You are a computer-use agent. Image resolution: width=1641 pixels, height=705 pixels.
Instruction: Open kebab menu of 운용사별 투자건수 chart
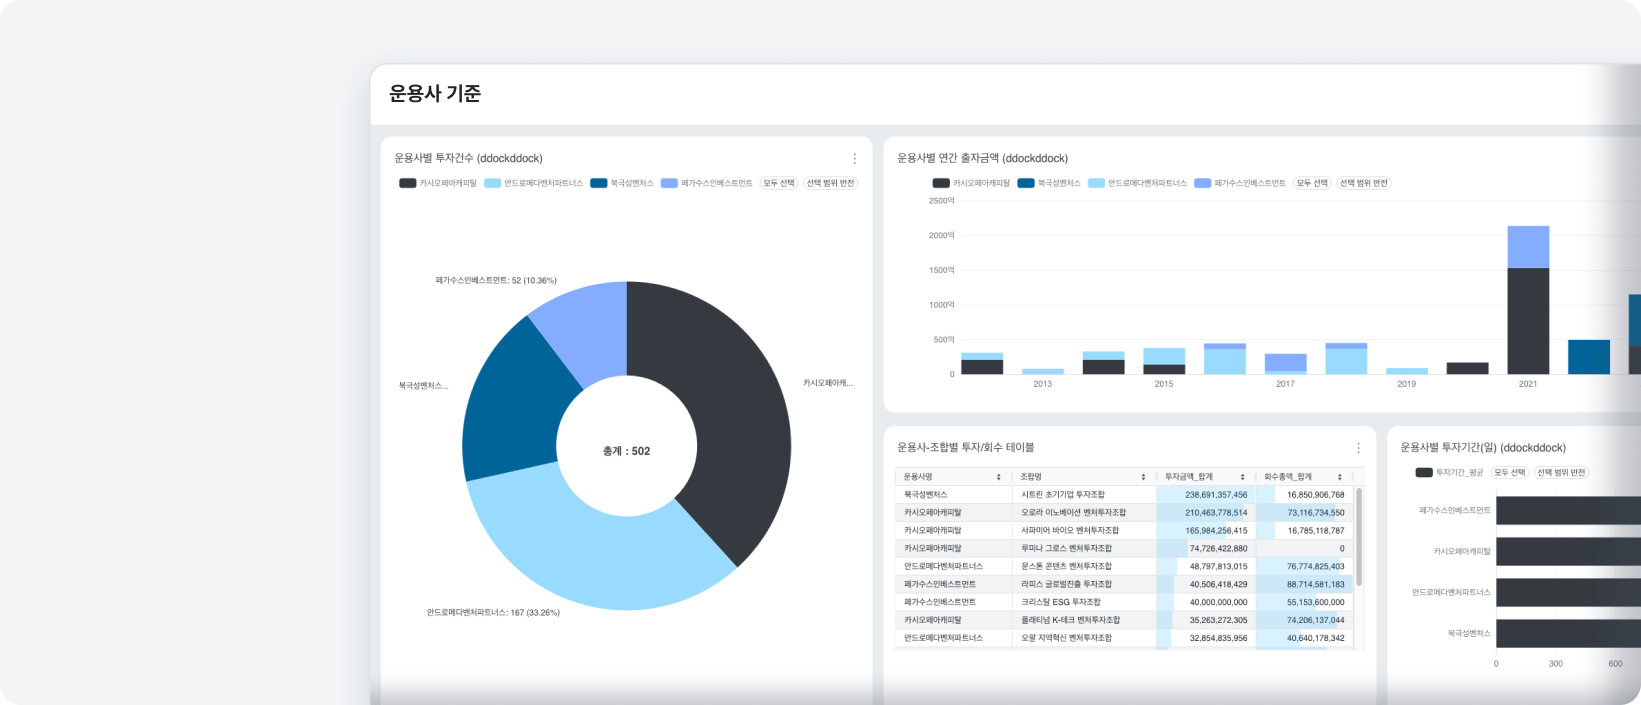[854, 159]
